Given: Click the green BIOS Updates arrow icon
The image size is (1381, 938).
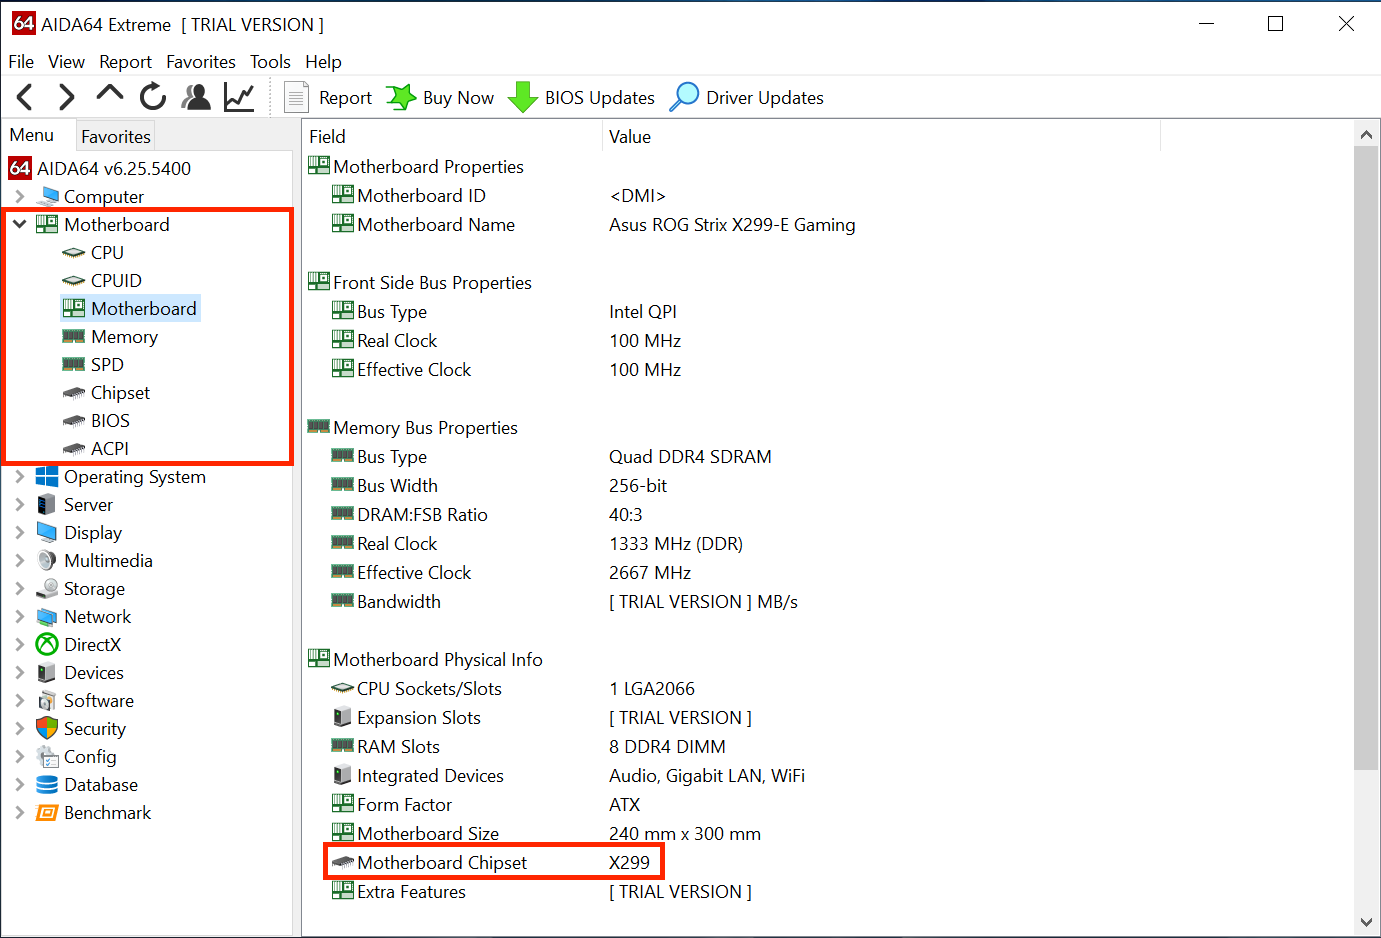Looking at the screenshot, I should (x=522, y=97).
